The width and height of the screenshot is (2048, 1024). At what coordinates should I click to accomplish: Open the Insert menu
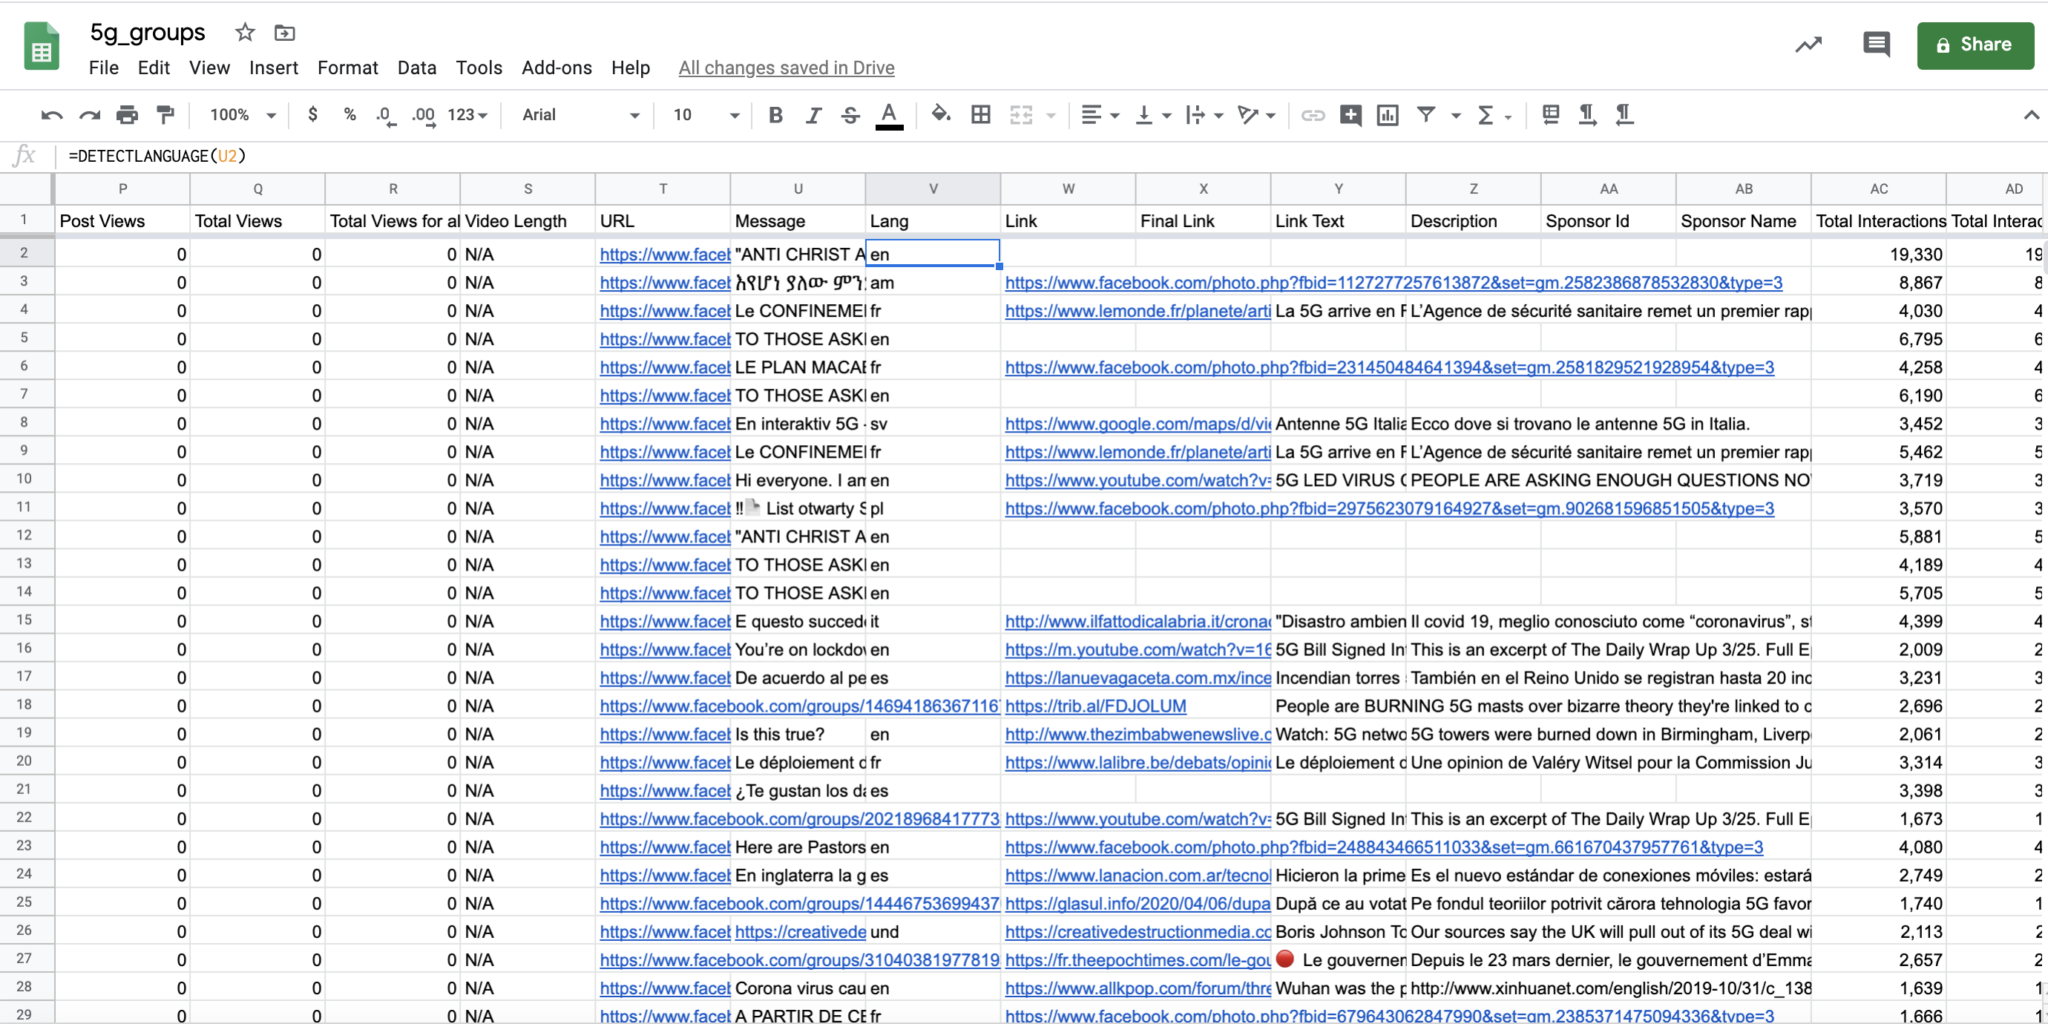click(x=273, y=68)
